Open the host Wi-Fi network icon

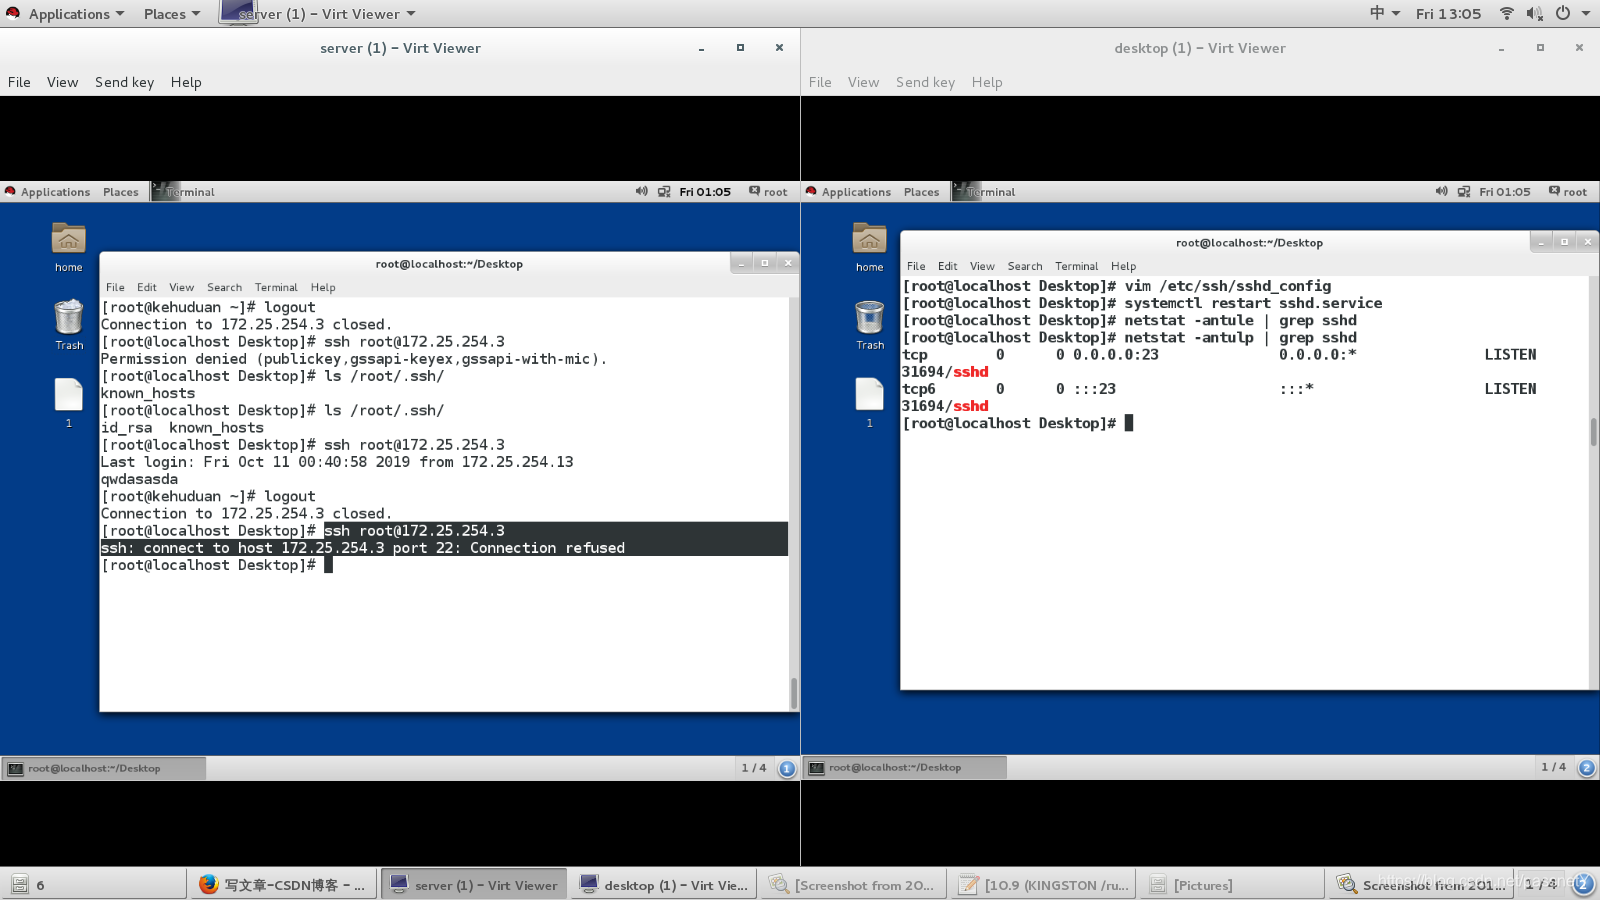click(x=1506, y=13)
